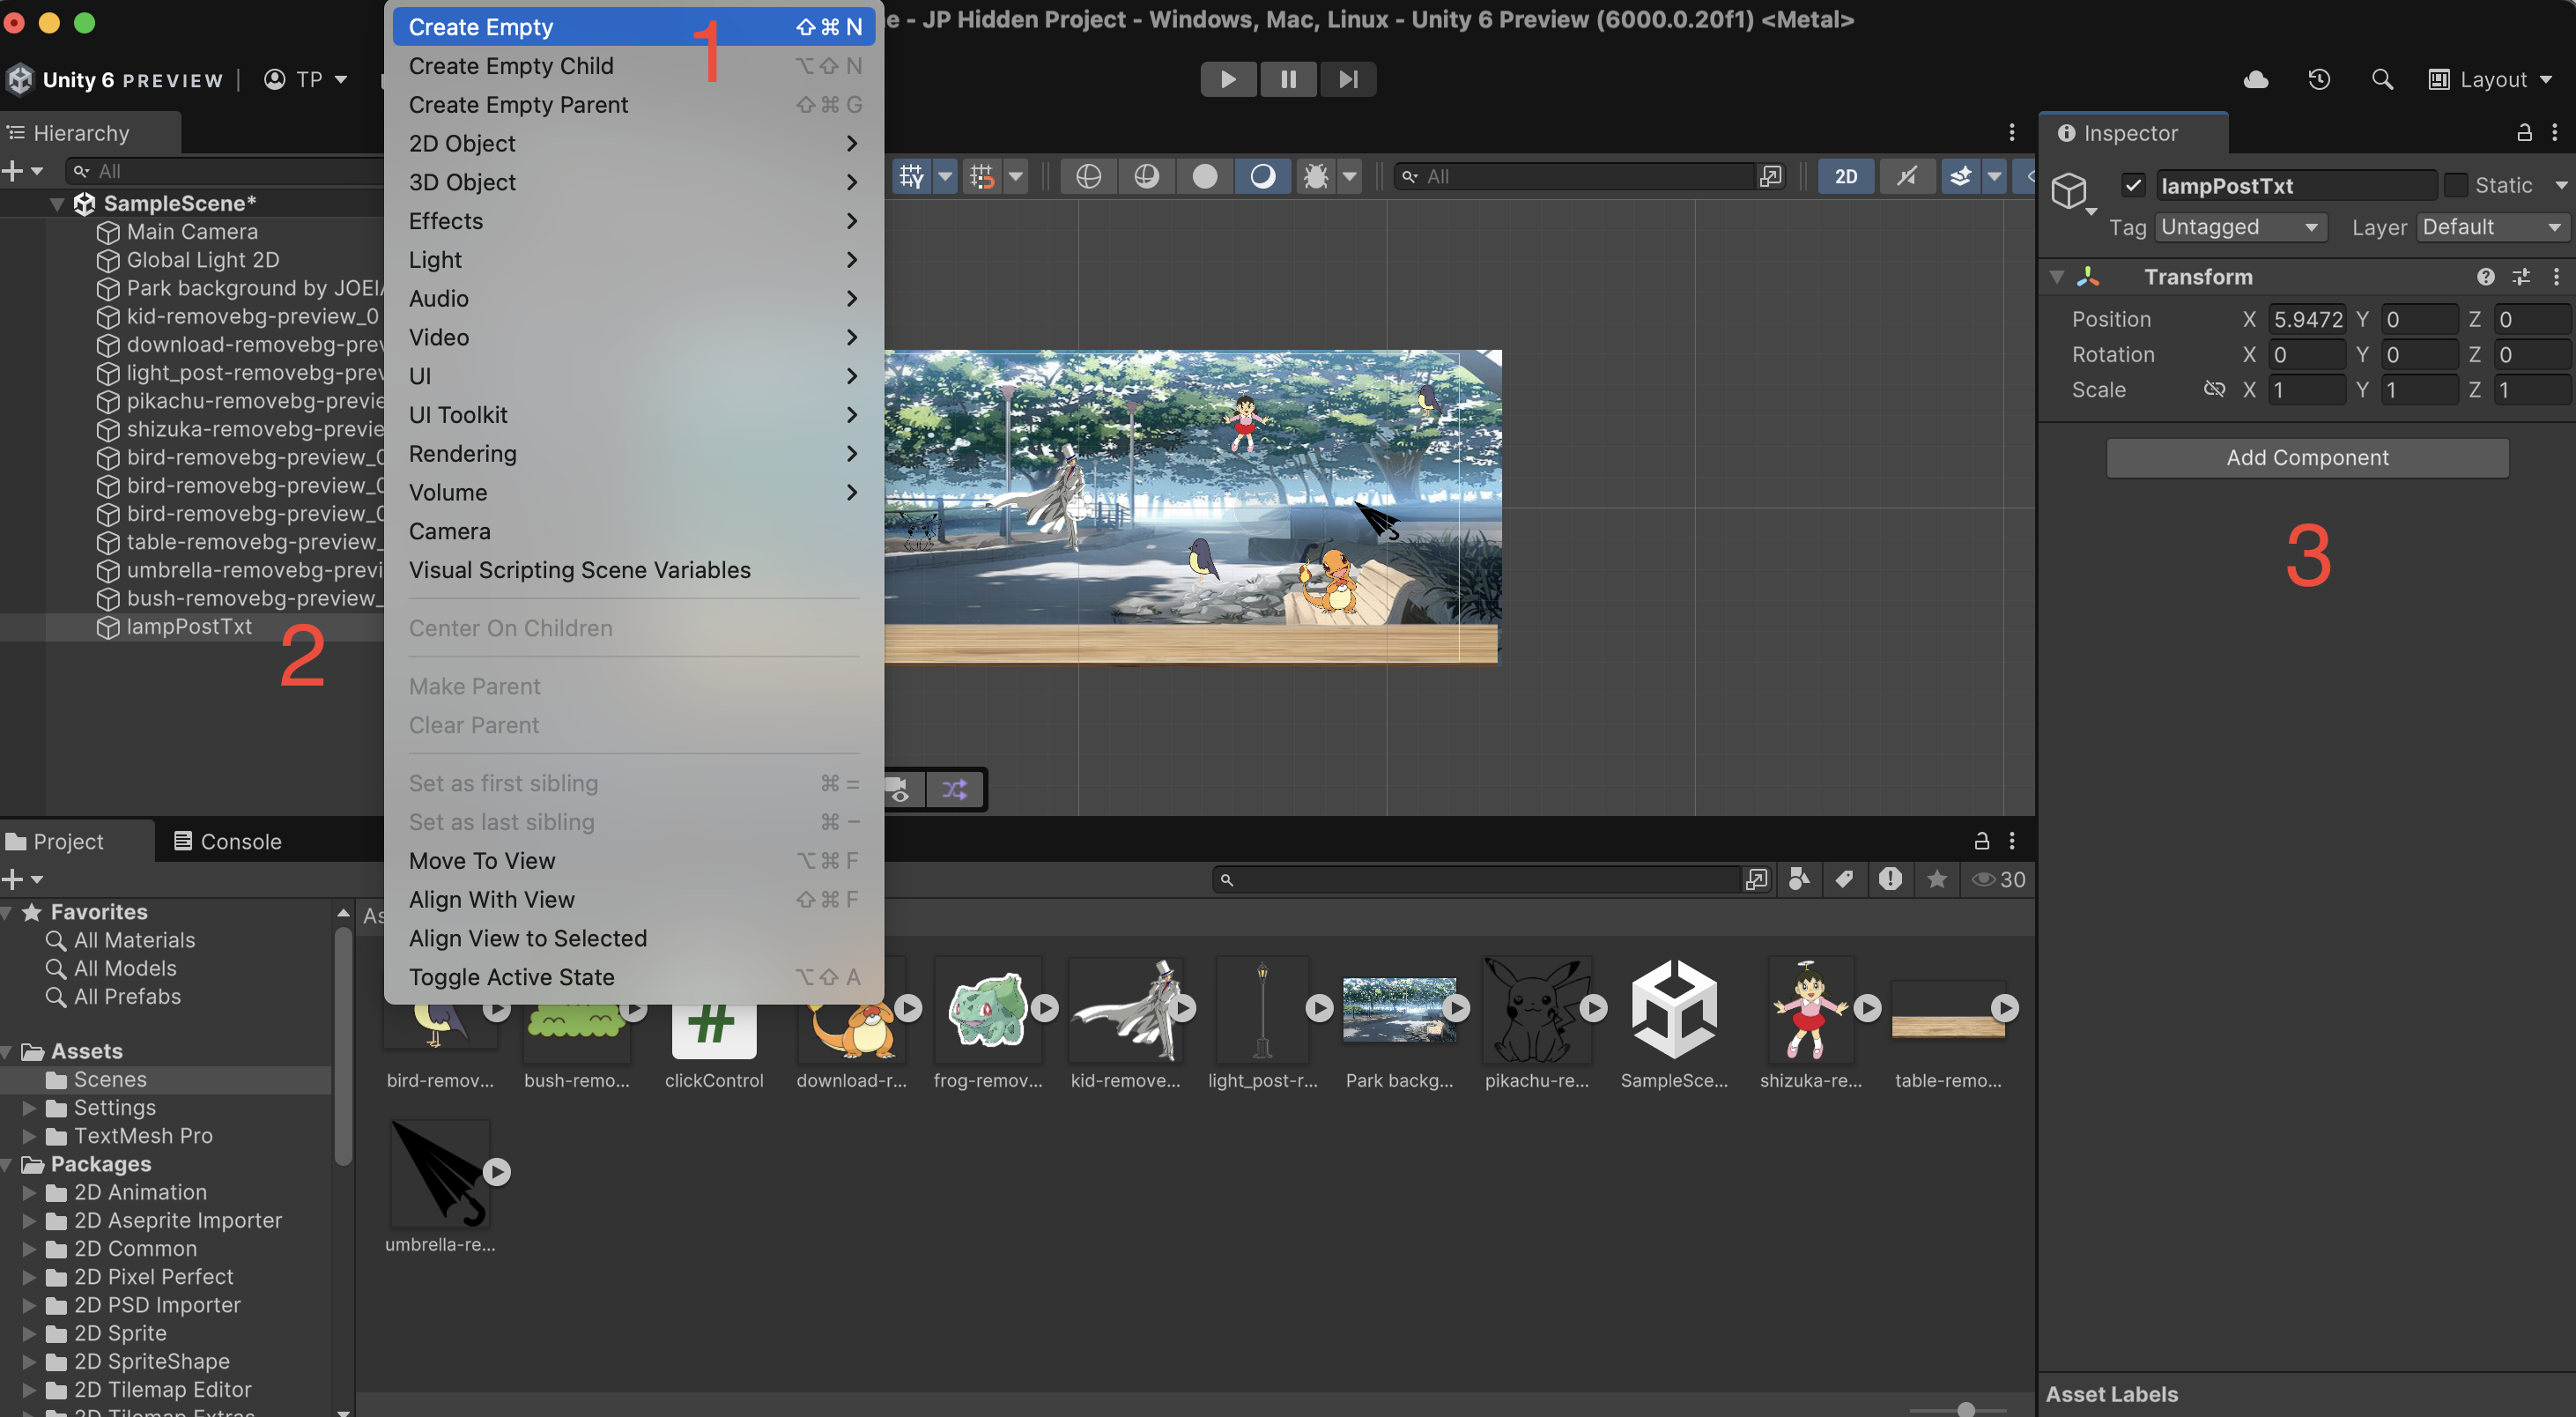Open Transform help reference icon
Viewport: 2576px width, 1417px height.
pos(2485,277)
